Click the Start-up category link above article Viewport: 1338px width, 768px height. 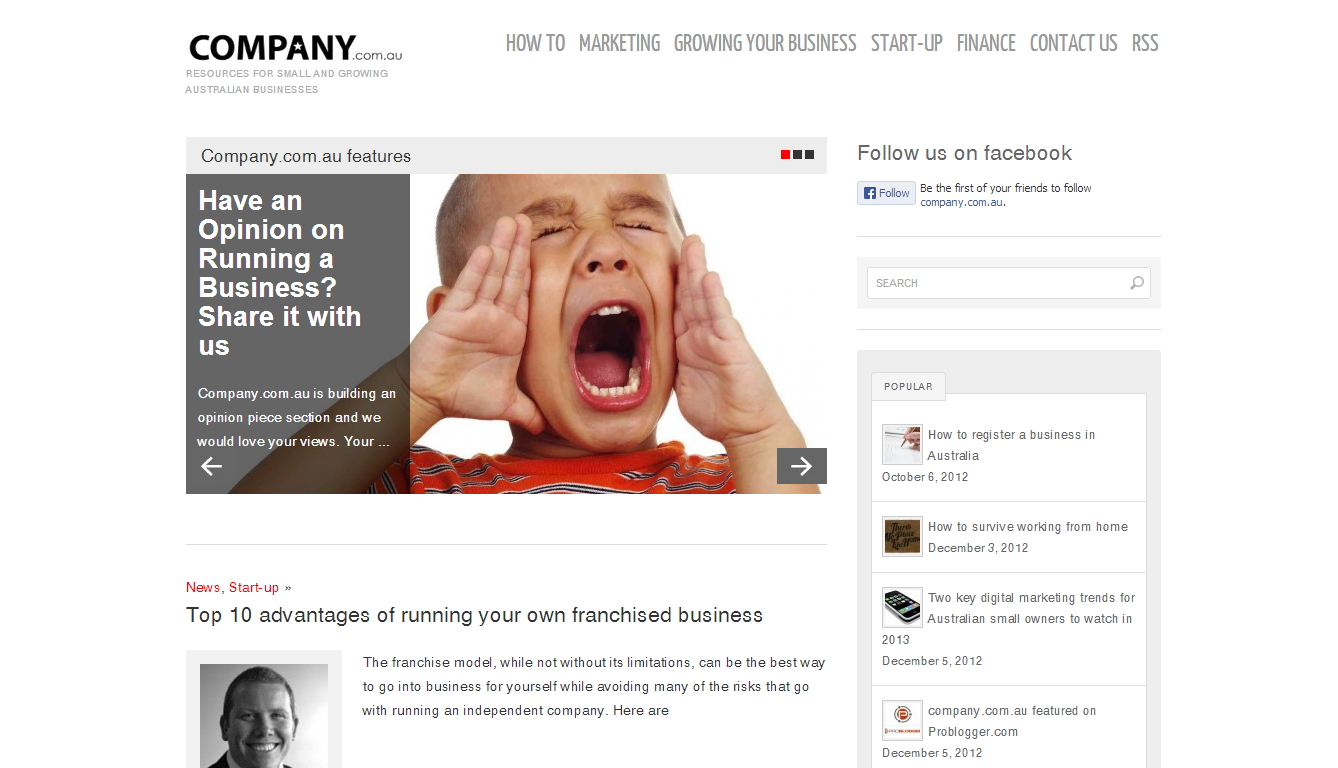254,587
